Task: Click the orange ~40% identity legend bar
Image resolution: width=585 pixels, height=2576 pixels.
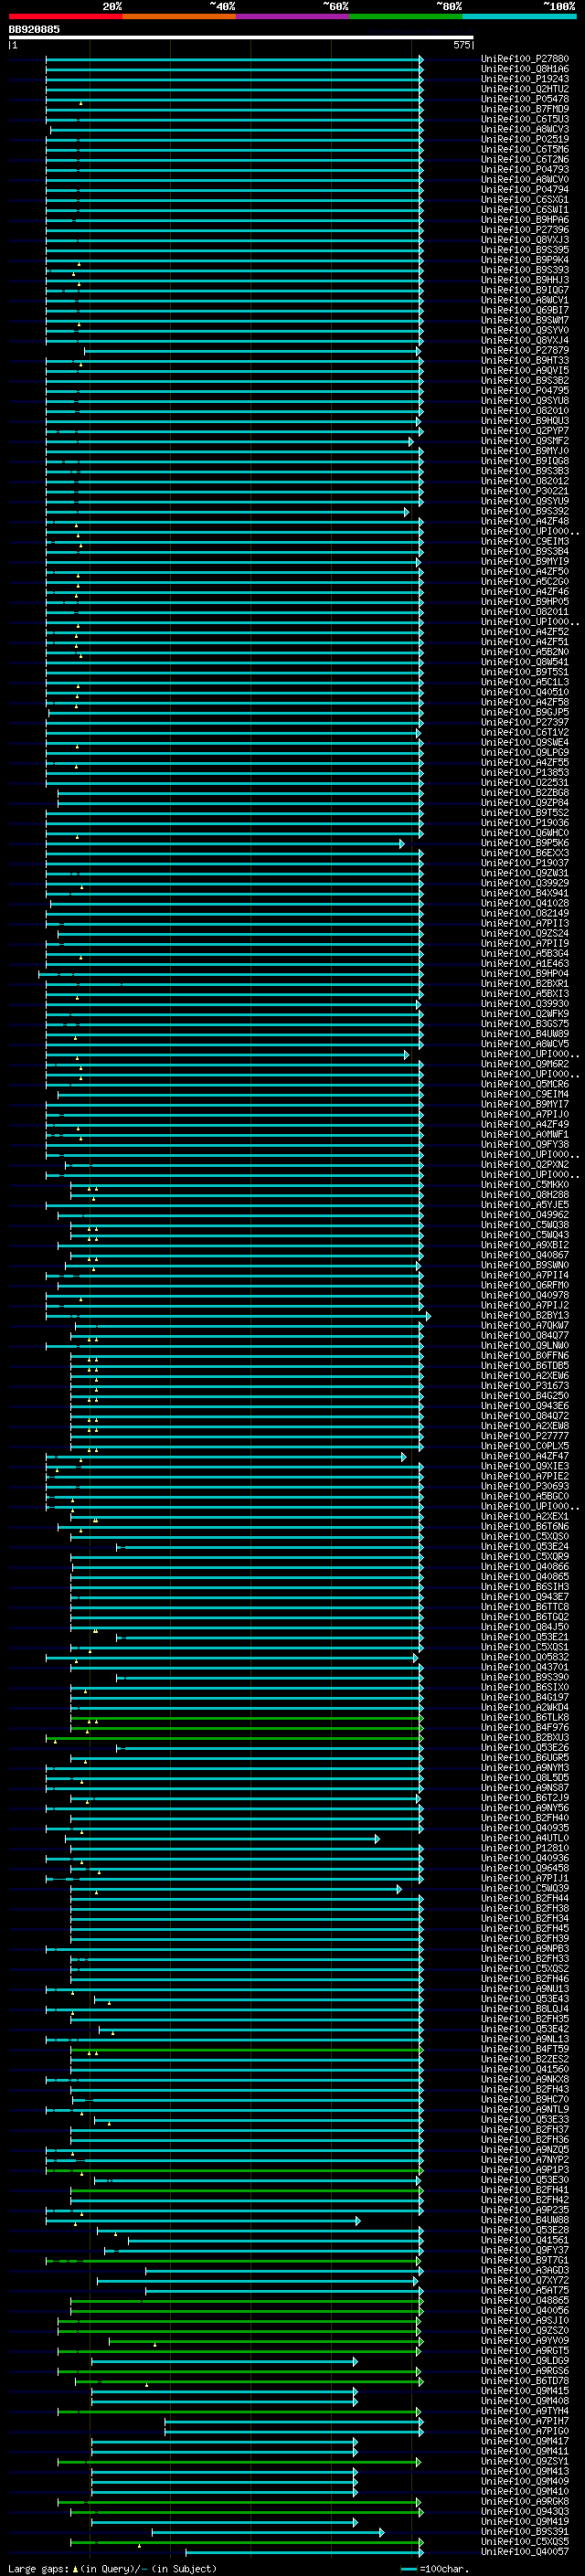Action: pyautogui.click(x=179, y=16)
